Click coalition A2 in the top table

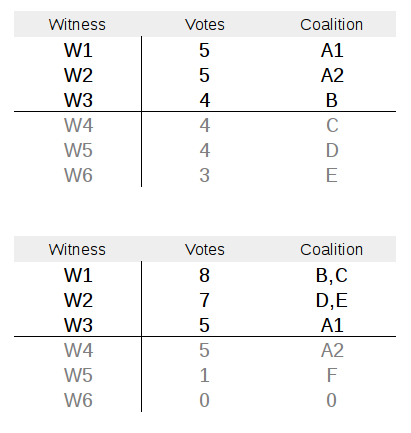pos(332,75)
